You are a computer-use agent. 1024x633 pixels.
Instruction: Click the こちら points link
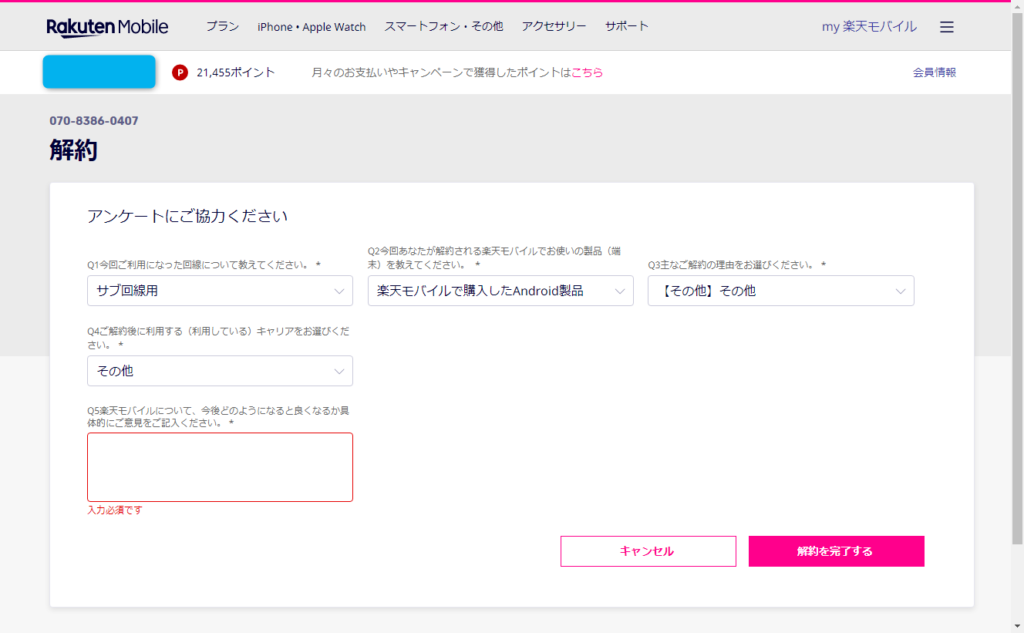587,73
